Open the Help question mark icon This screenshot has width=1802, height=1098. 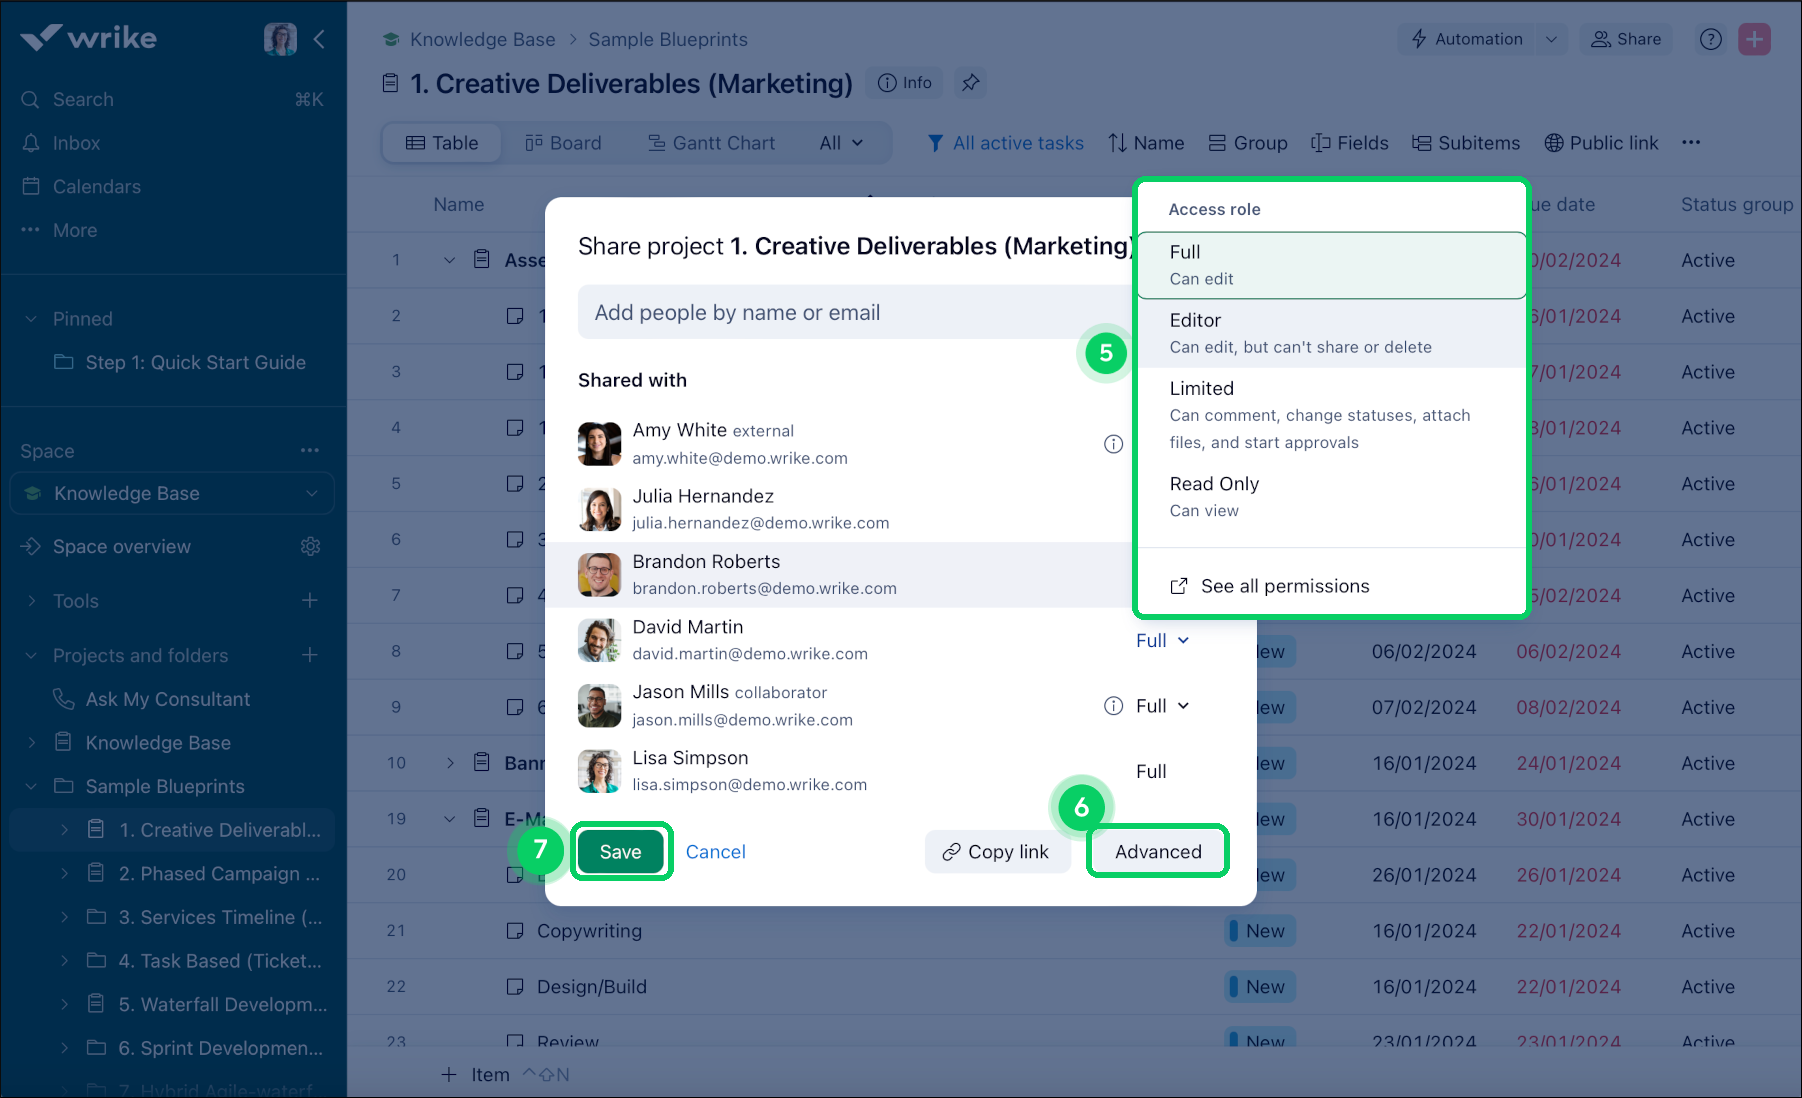point(1710,39)
